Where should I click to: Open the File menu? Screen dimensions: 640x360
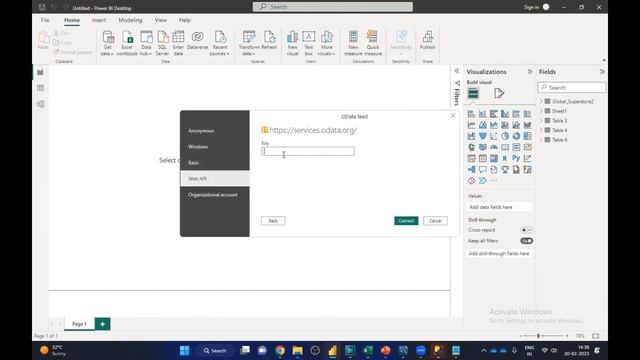[x=45, y=20]
